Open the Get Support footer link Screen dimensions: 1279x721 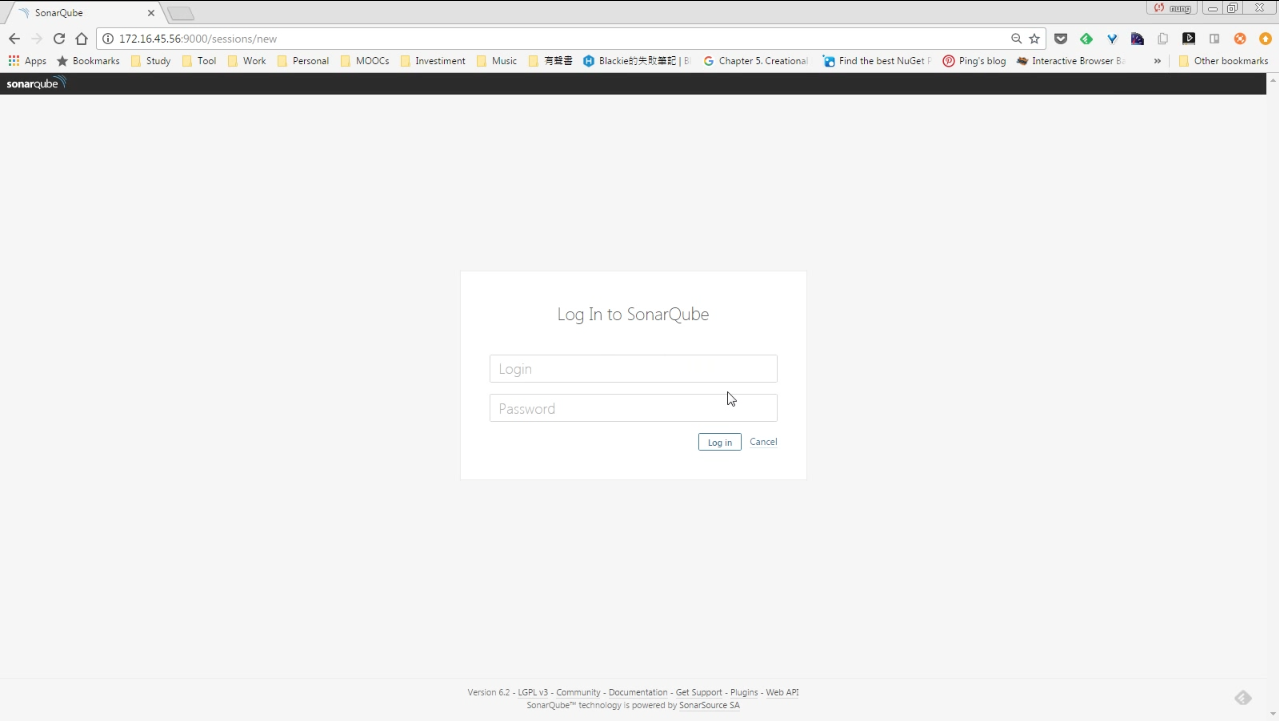pos(699,692)
